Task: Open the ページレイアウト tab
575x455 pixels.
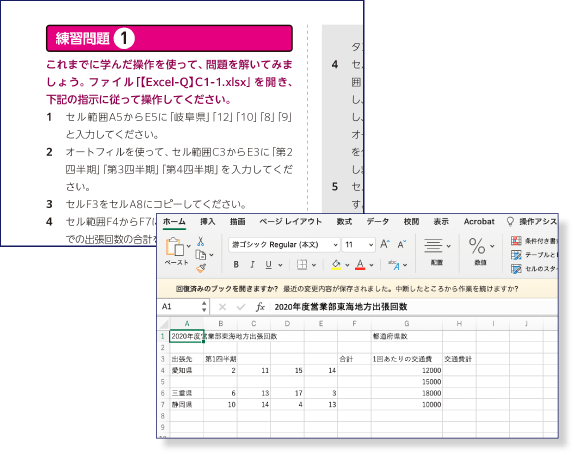Action: [x=290, y=221]
